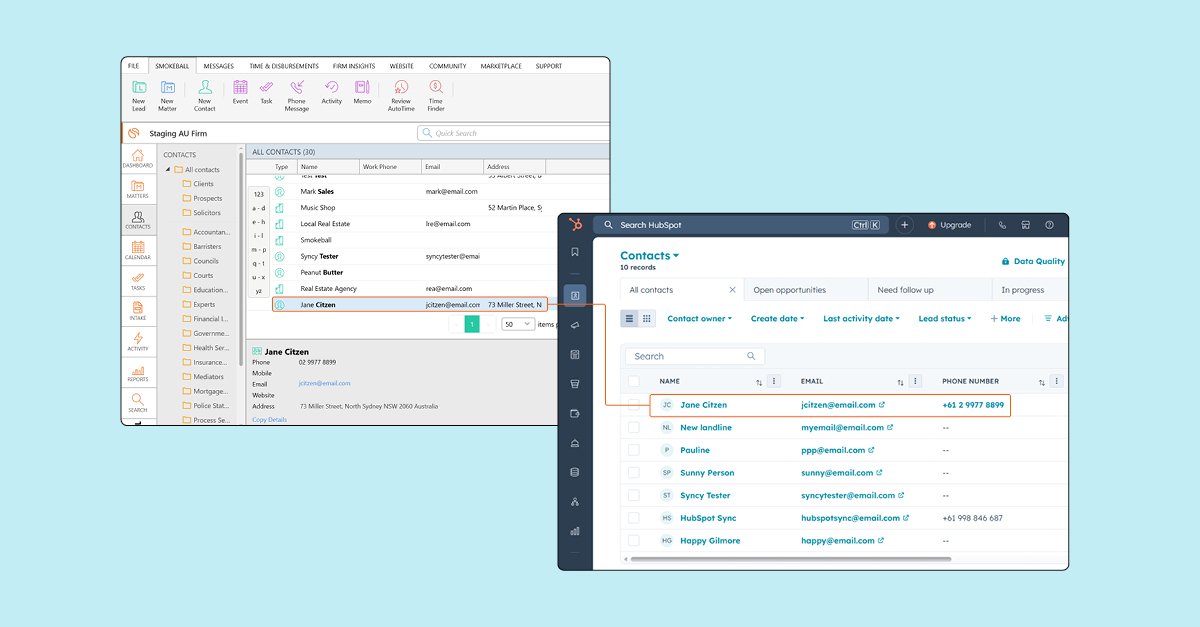
Task: Click the New Matter icon
Action: [167, 95]
